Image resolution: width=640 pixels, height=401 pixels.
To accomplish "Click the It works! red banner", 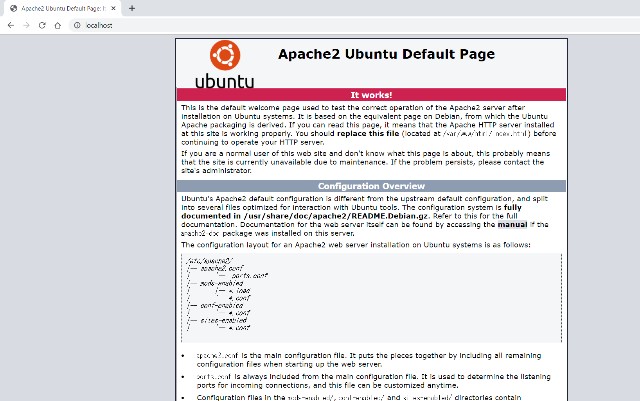I will 371,95.
